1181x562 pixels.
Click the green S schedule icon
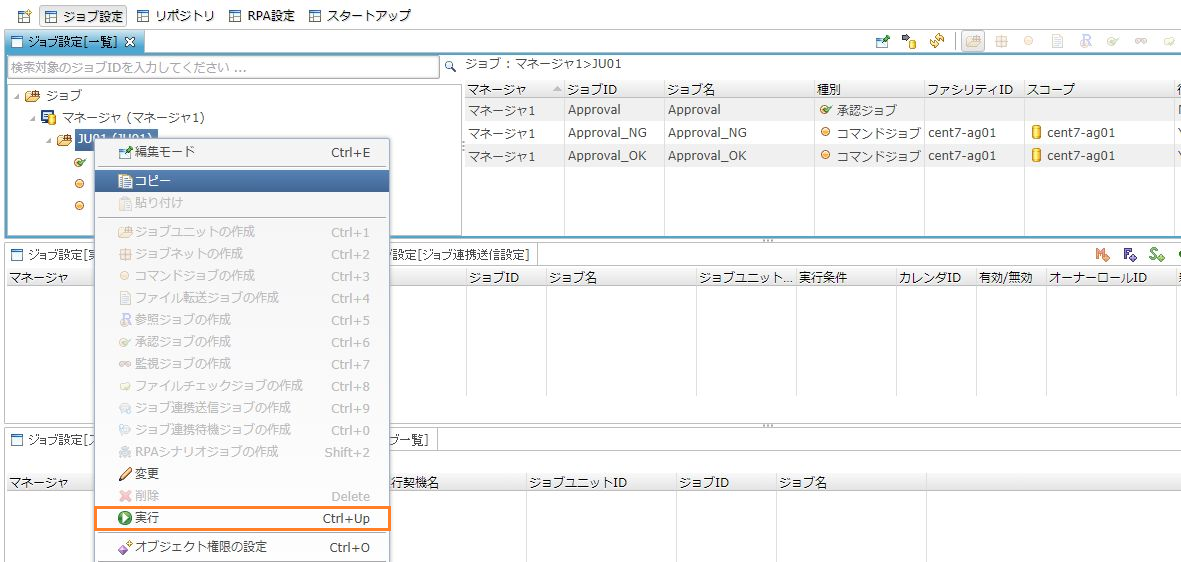(x=1156, y=255)
